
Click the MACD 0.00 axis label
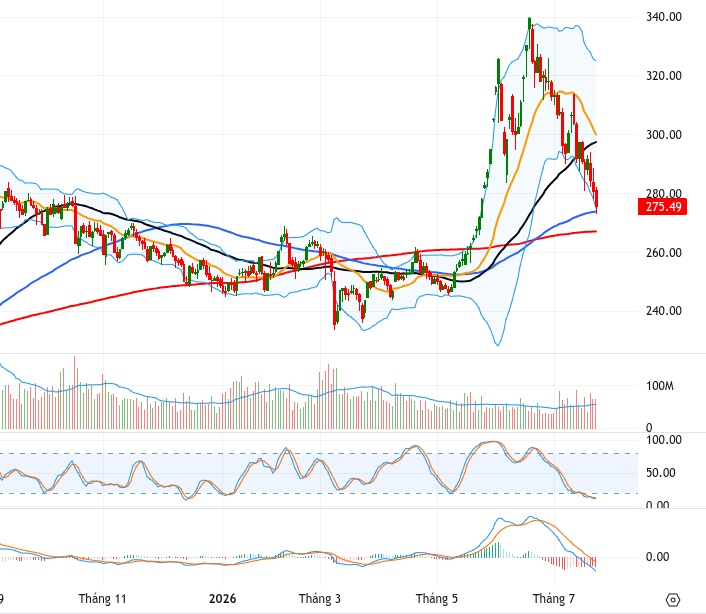pos(657,557)
